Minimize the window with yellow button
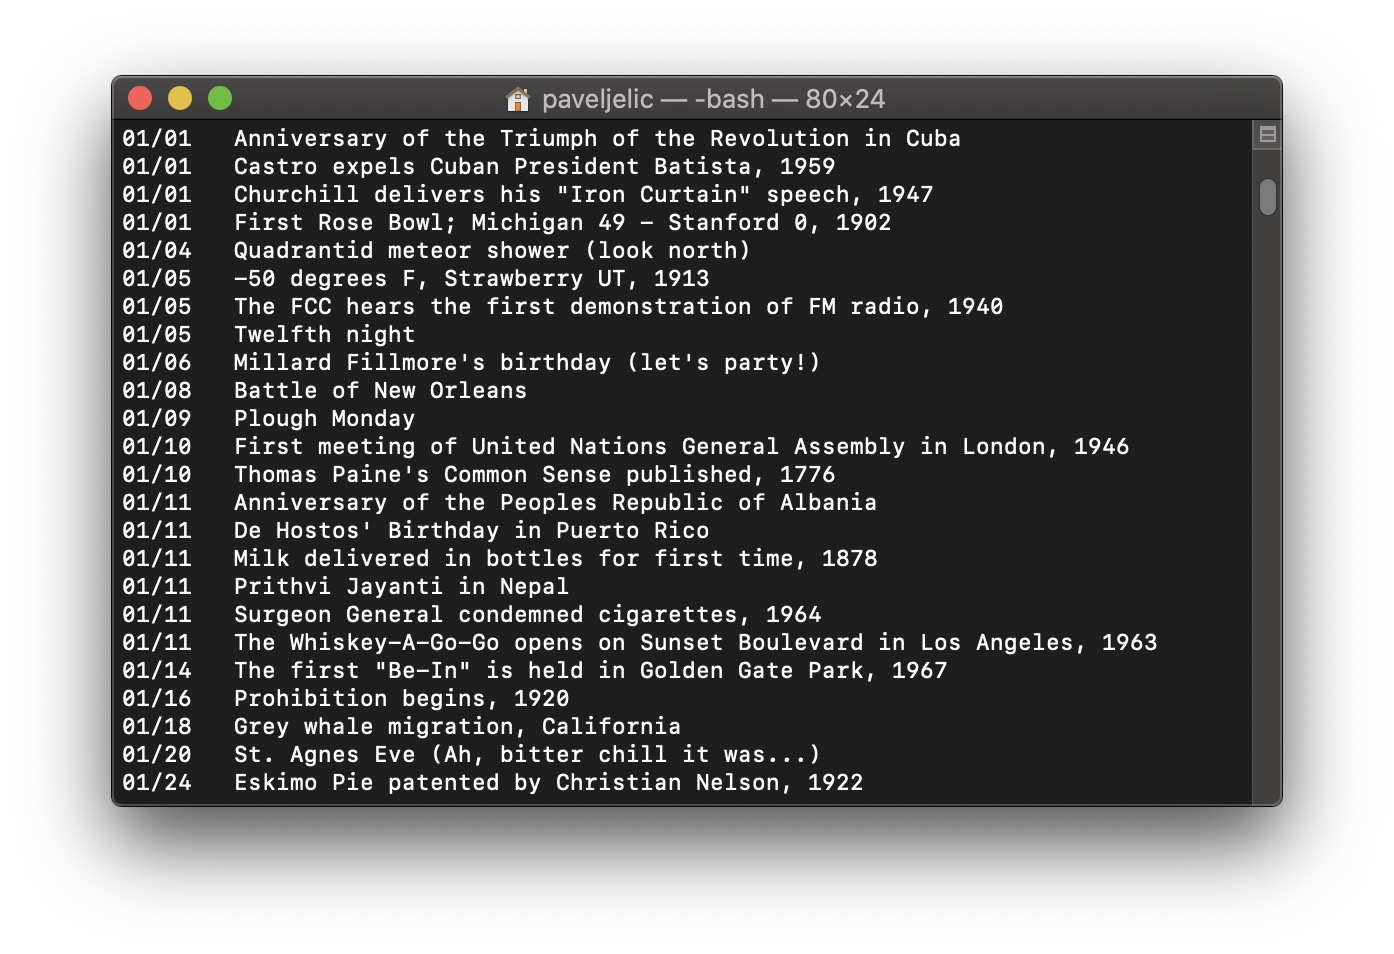This screenshot has width=1394, height=954. [180, 98]
